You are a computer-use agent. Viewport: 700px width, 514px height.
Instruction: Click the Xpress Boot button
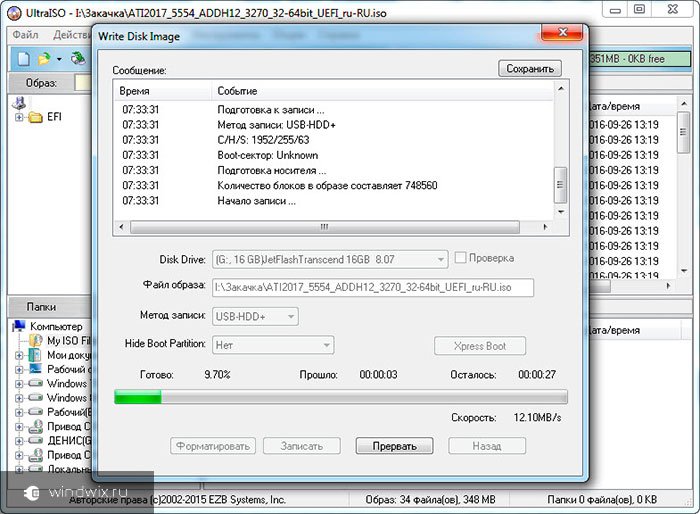click(x=480, y=346)
